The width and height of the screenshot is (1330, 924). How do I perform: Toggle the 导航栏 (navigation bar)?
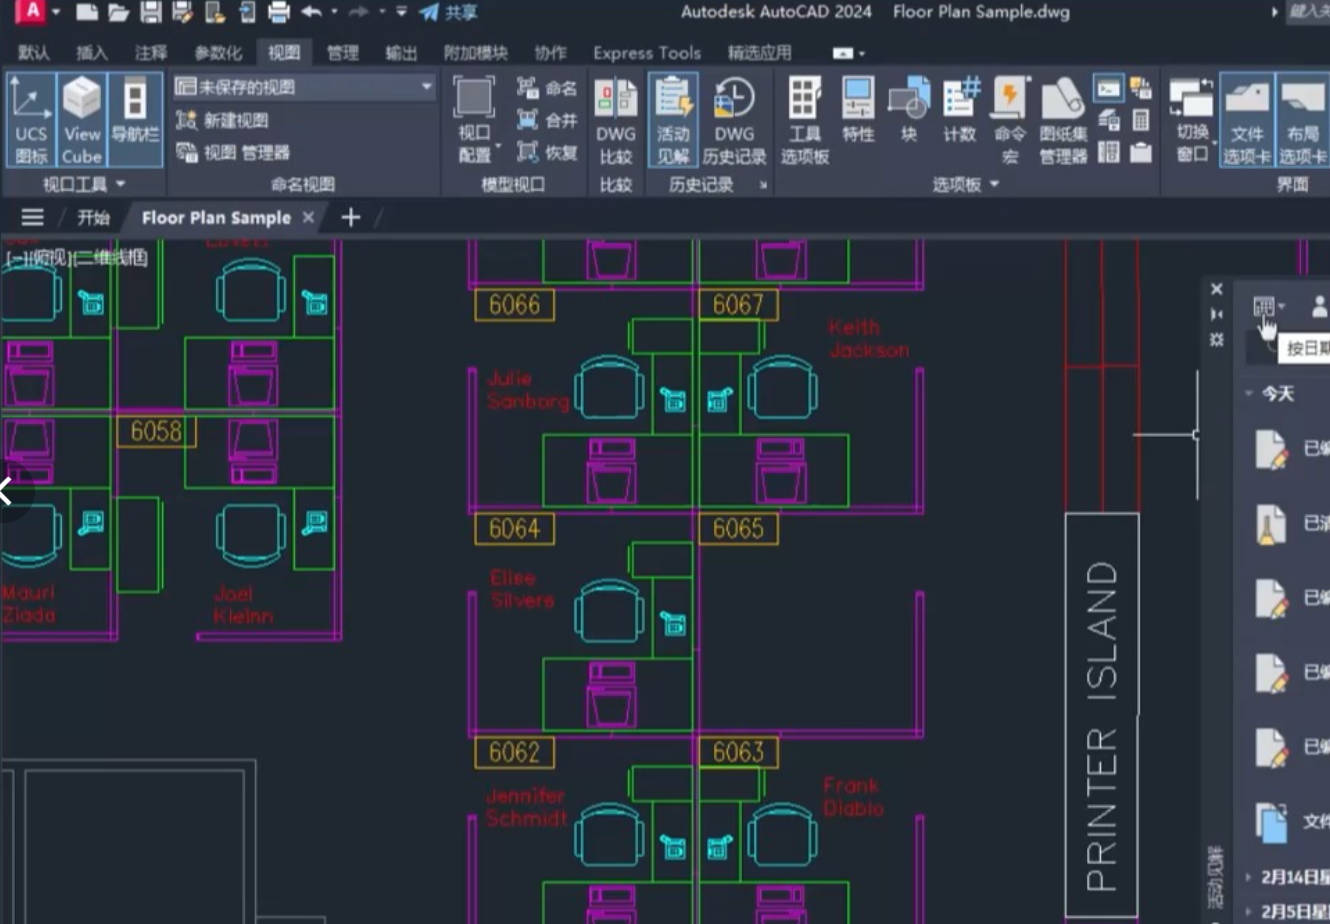tap(135, 118)
